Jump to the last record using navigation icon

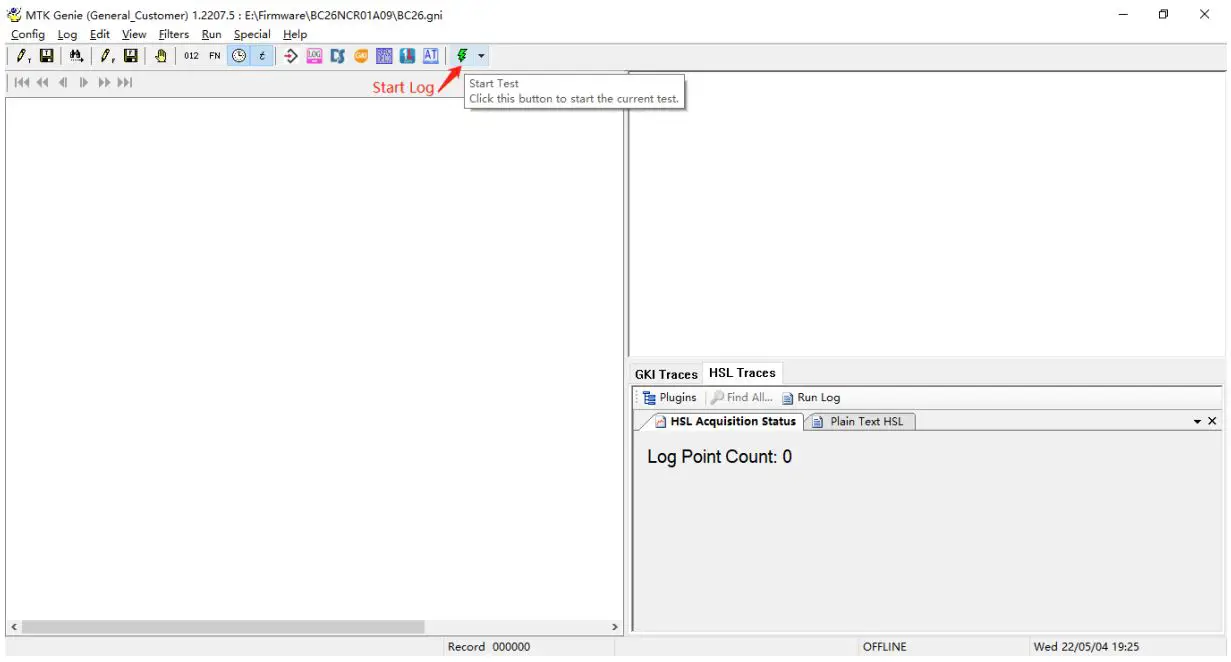(x=125, y=82)
